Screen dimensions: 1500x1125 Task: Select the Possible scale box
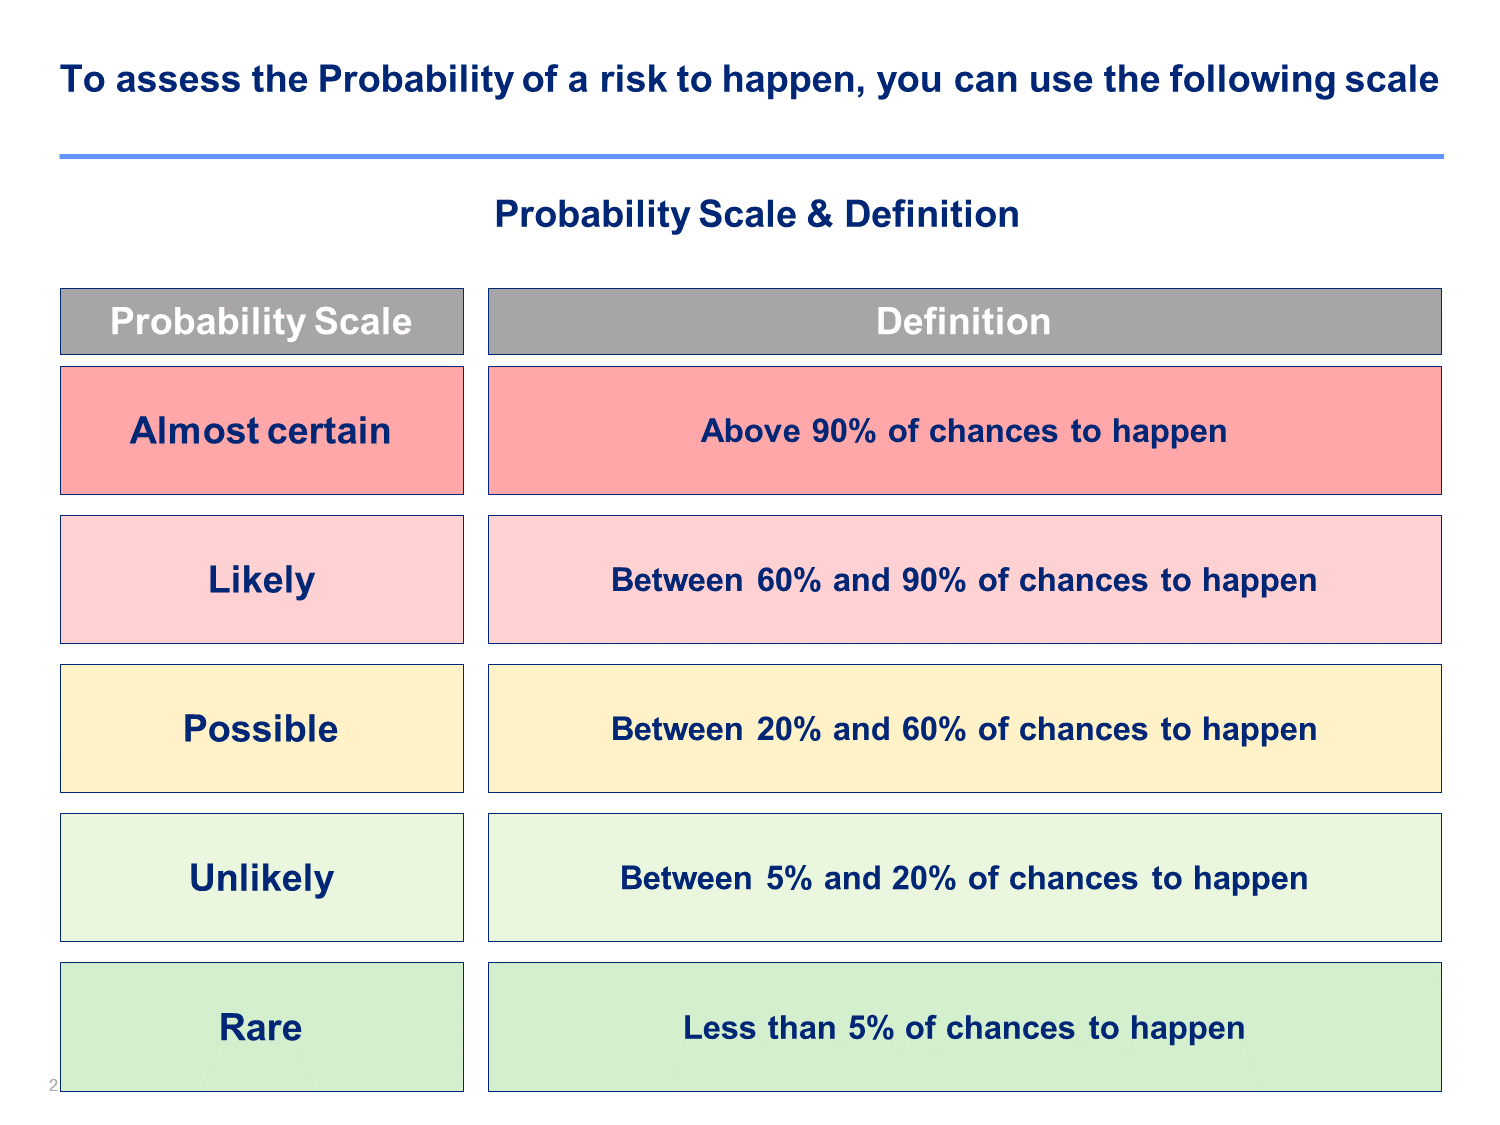(x=262, y=728)
